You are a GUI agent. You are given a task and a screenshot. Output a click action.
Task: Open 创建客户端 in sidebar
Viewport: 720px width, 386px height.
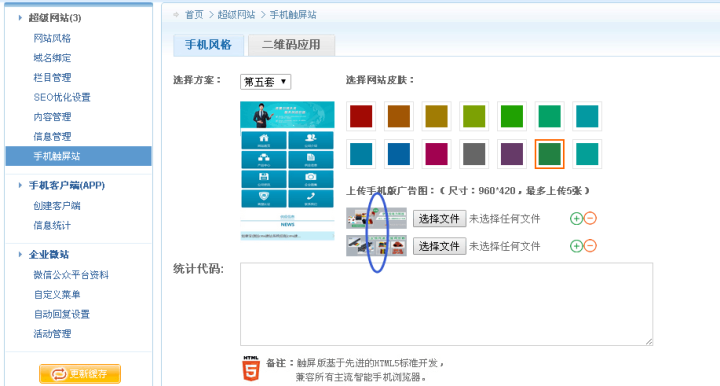[57, 206]
